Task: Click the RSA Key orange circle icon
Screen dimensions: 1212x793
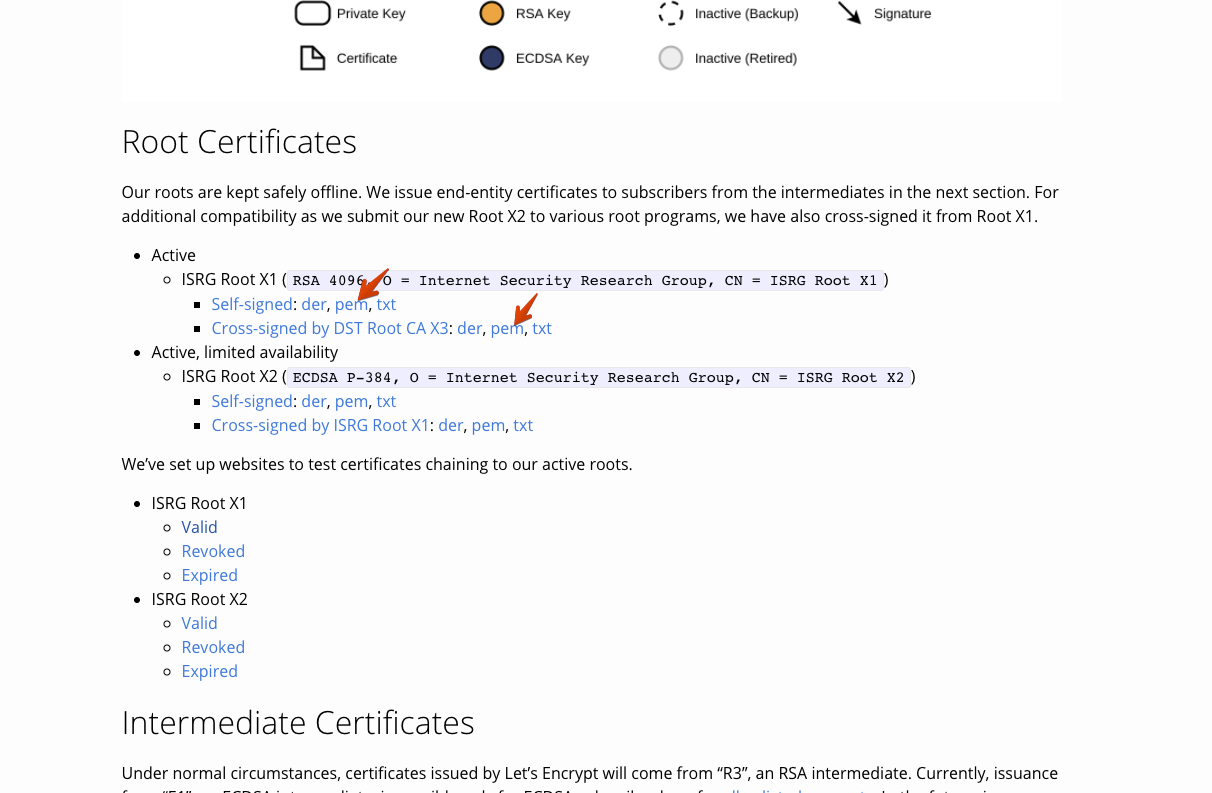Action: (490, 13)
